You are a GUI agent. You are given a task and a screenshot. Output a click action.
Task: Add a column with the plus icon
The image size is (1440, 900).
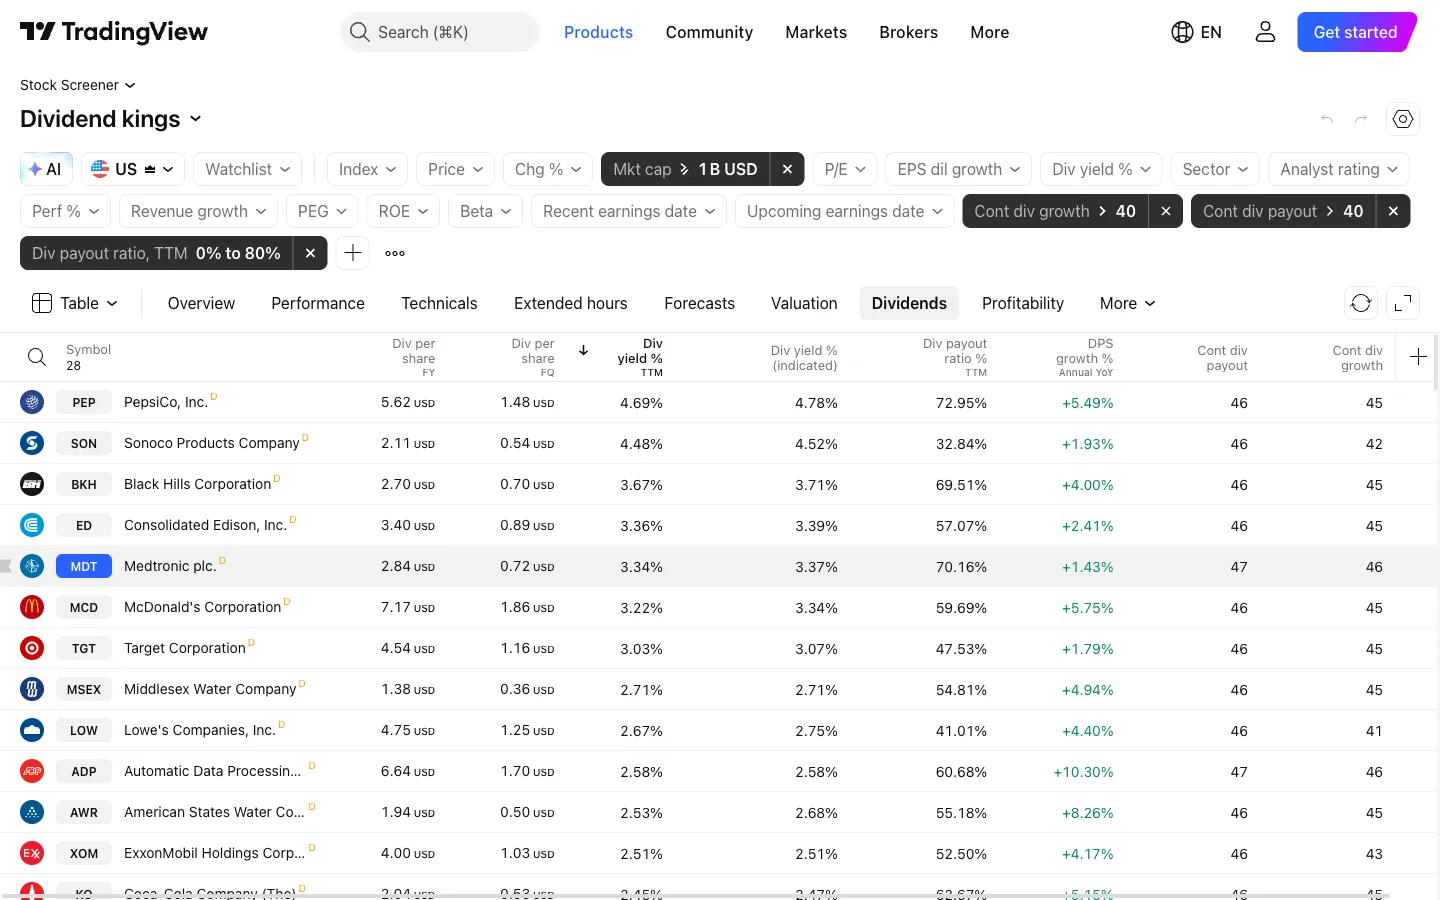(1418, 357)
